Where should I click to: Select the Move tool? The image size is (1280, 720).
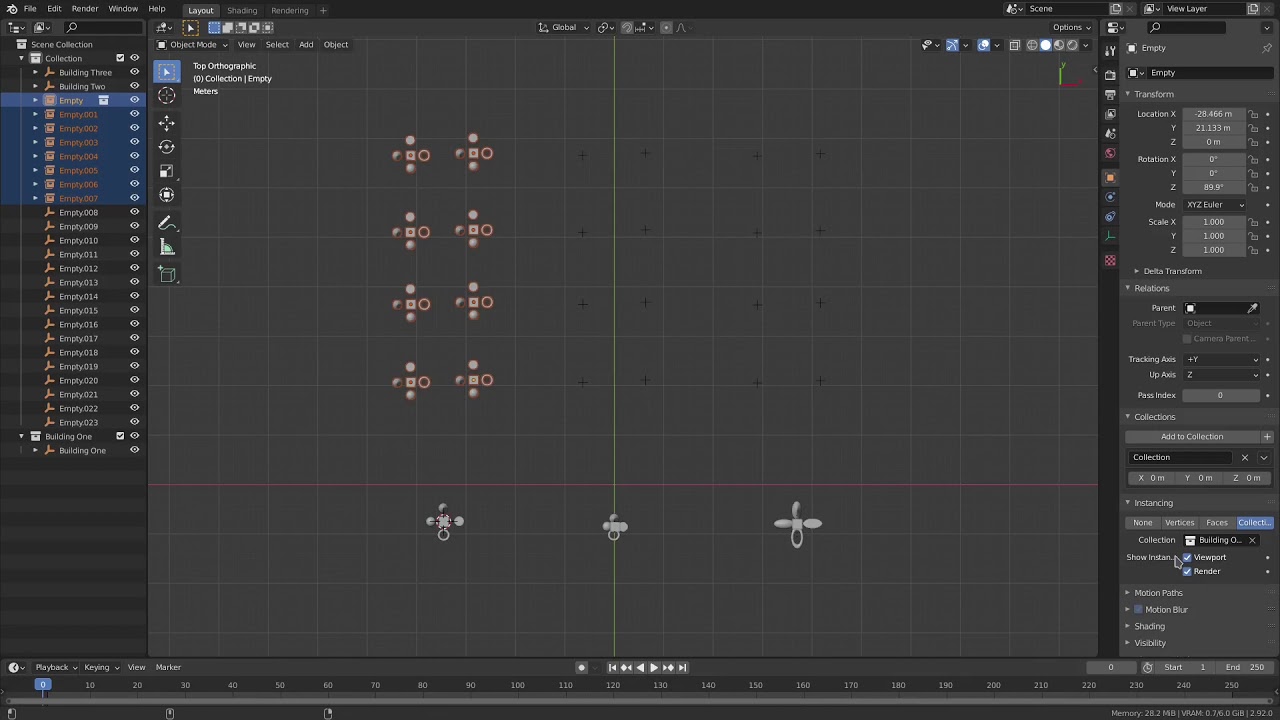167,123
